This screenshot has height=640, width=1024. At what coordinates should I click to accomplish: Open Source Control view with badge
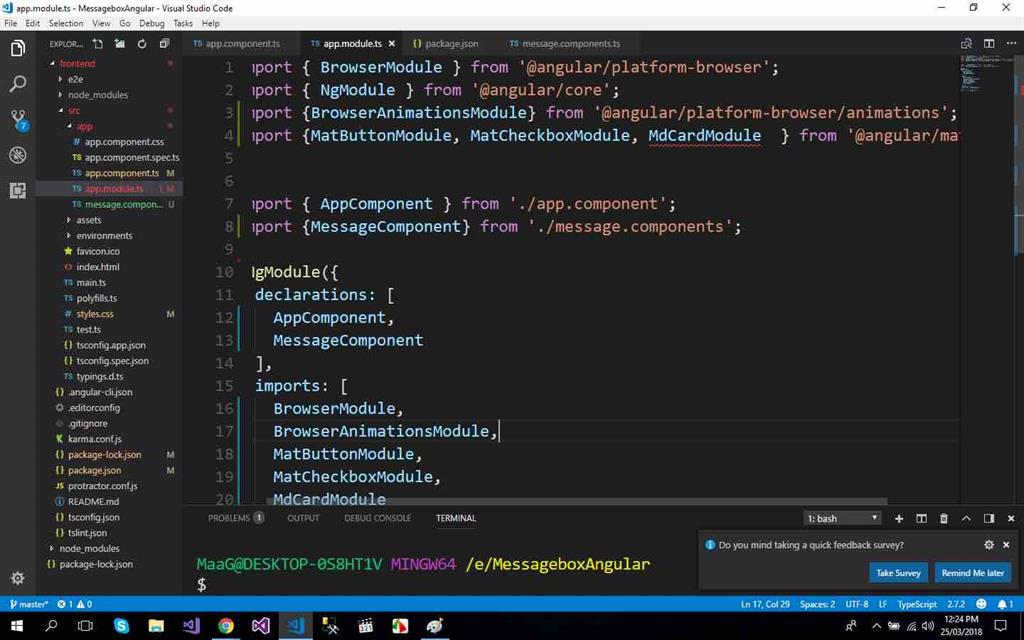18,120
